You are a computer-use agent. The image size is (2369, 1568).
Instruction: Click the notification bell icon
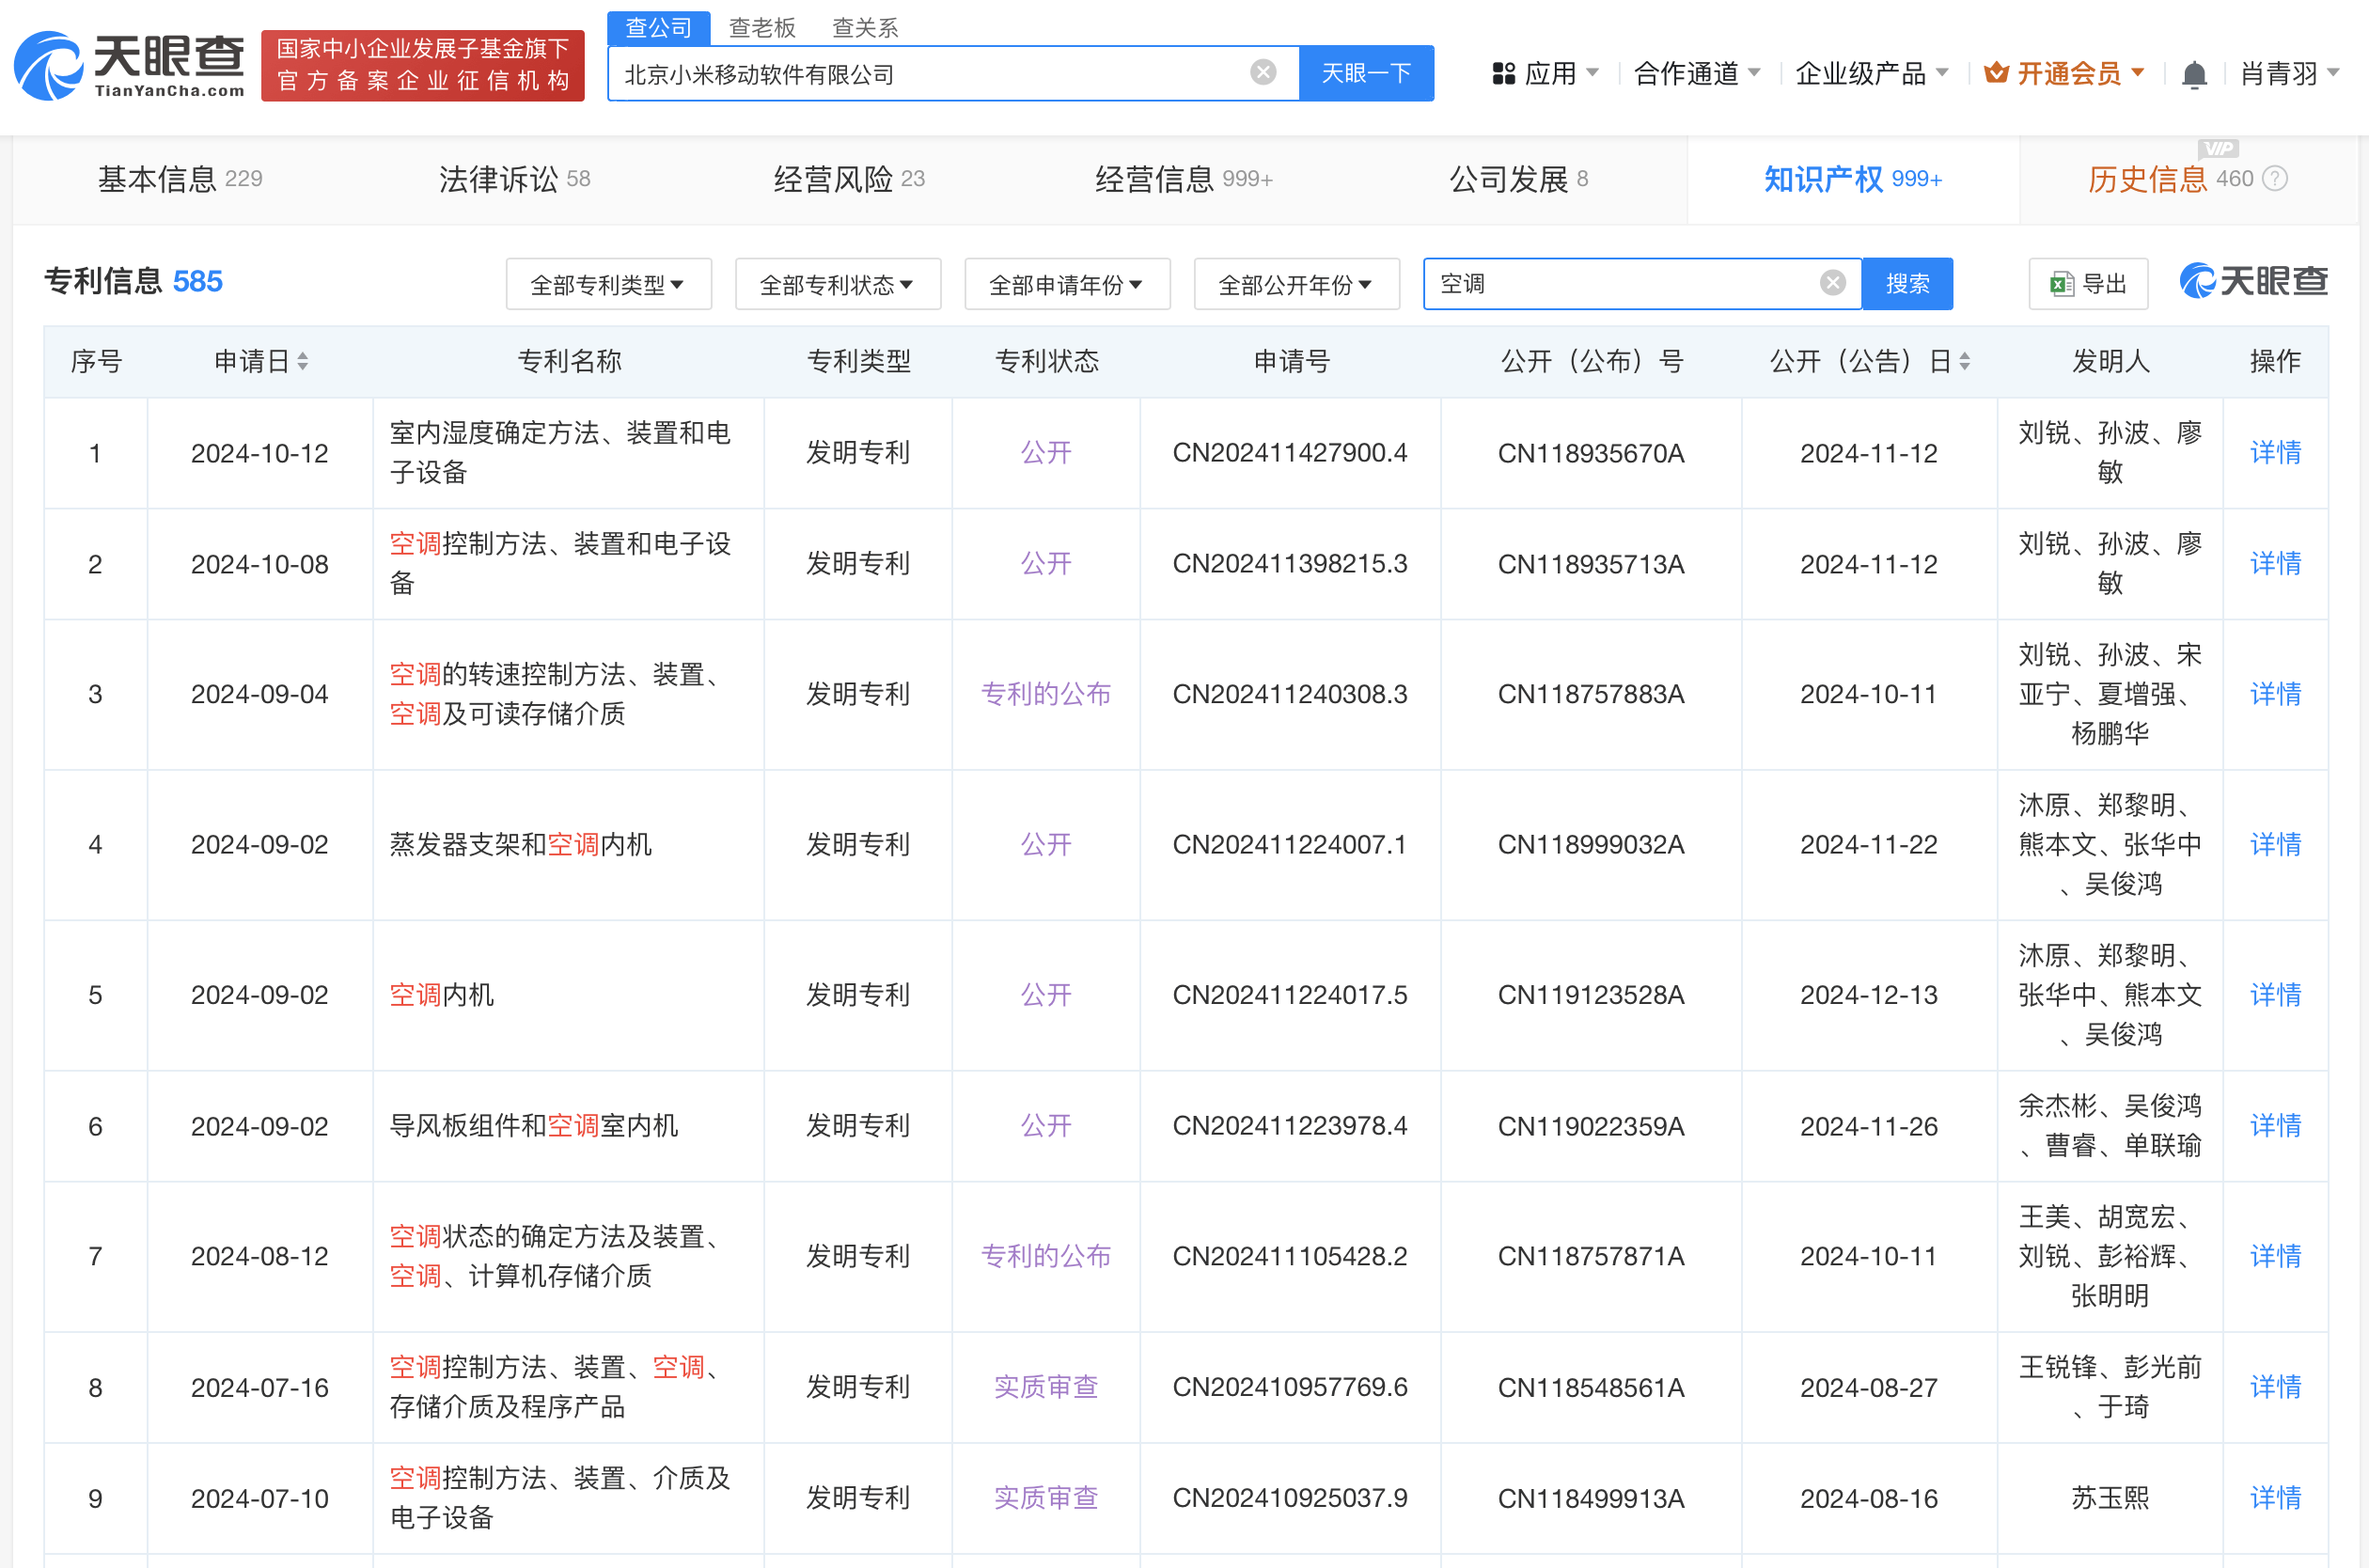click(2193, 74)
